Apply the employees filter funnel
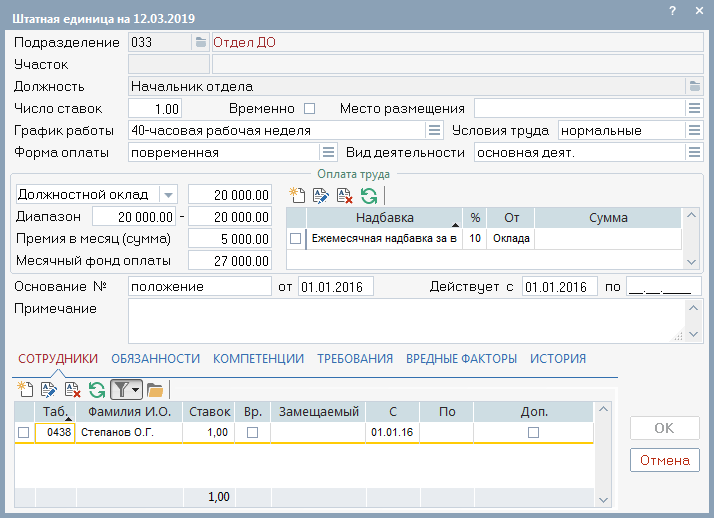 [x=121, y=390]
